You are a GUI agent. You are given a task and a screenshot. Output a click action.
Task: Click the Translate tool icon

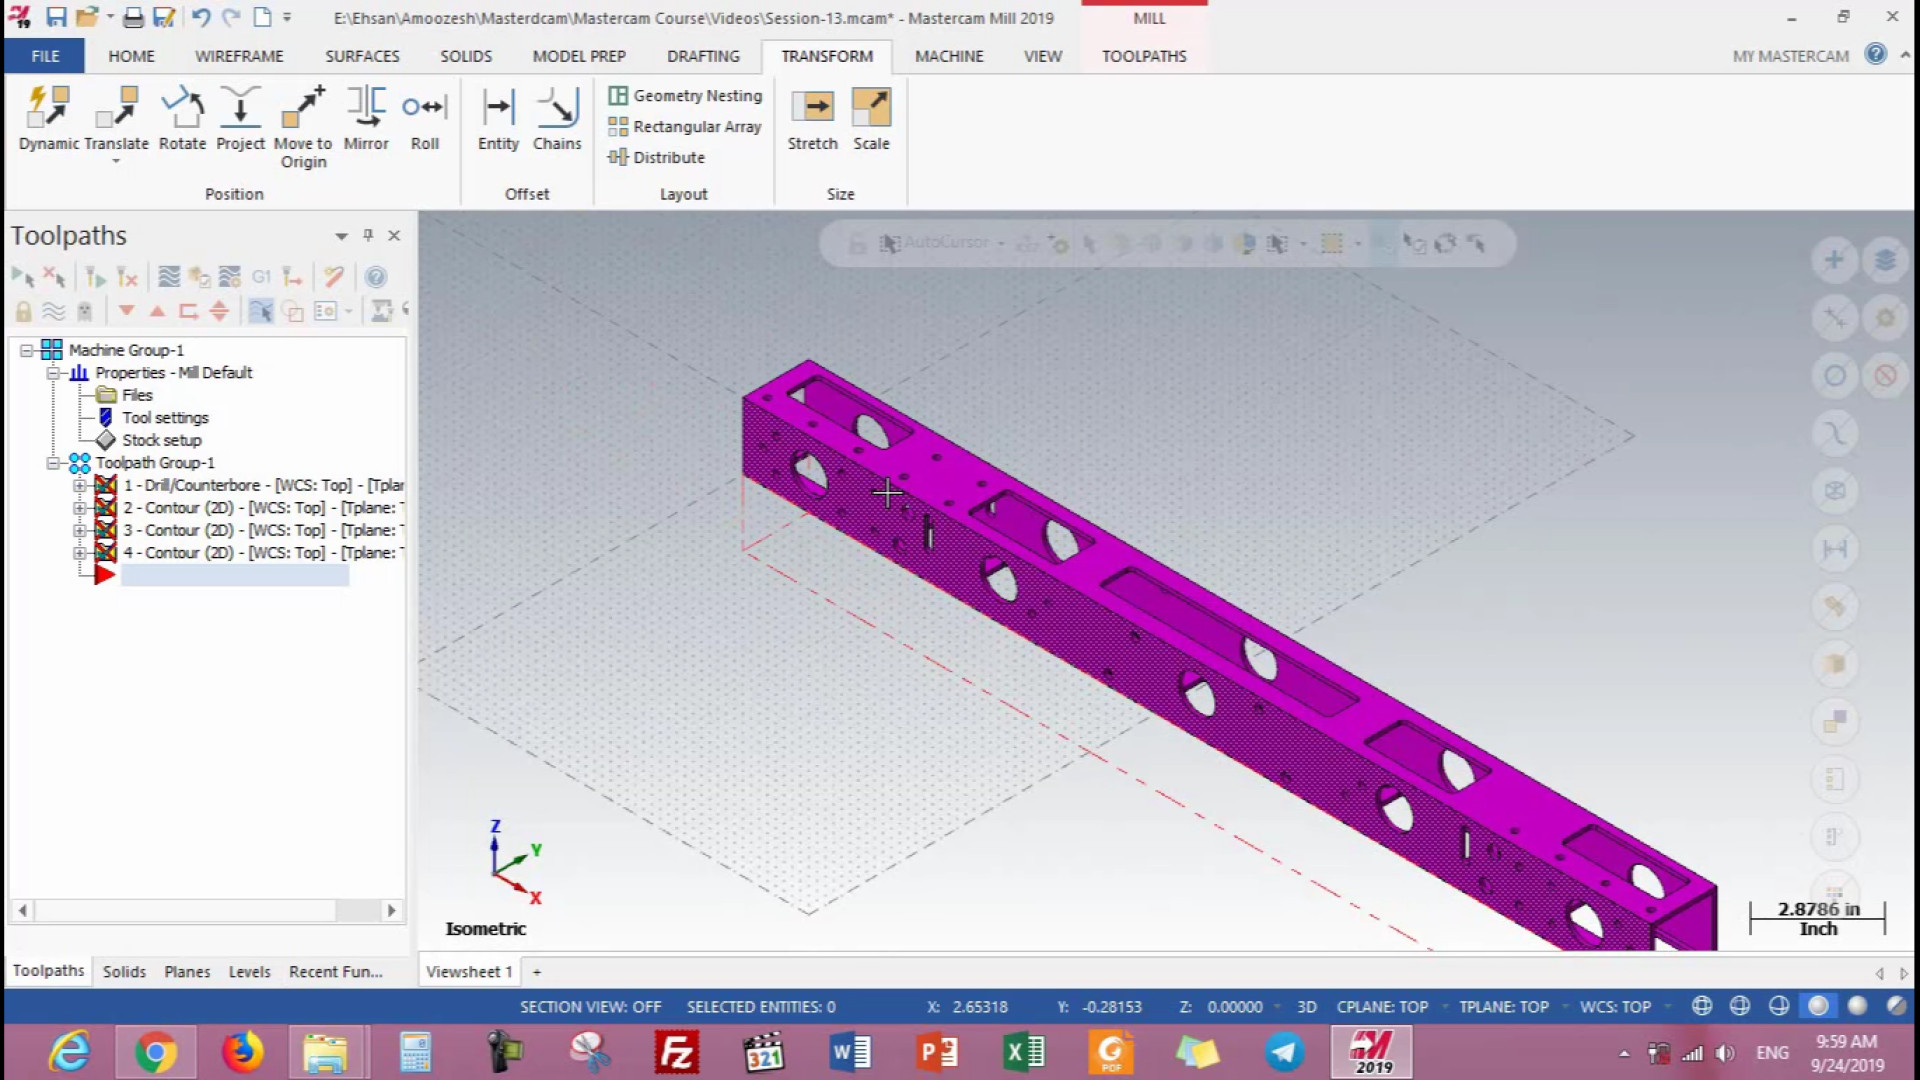(x=116, y=108)
